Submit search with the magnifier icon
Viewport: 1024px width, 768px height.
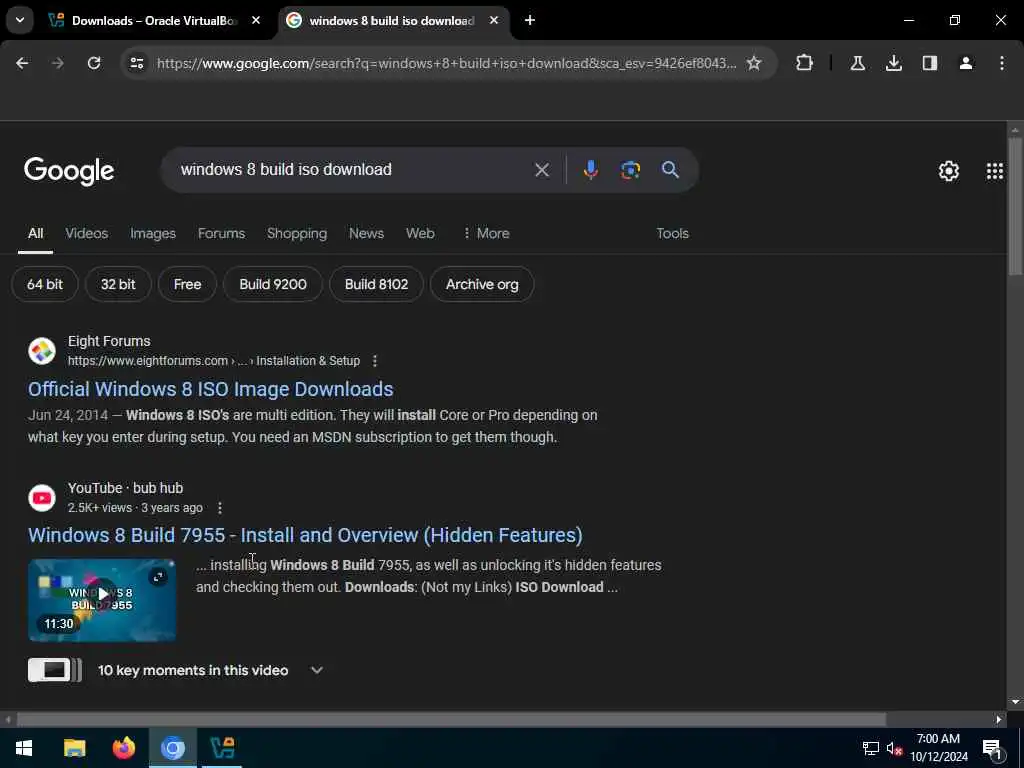click(670, 170)
